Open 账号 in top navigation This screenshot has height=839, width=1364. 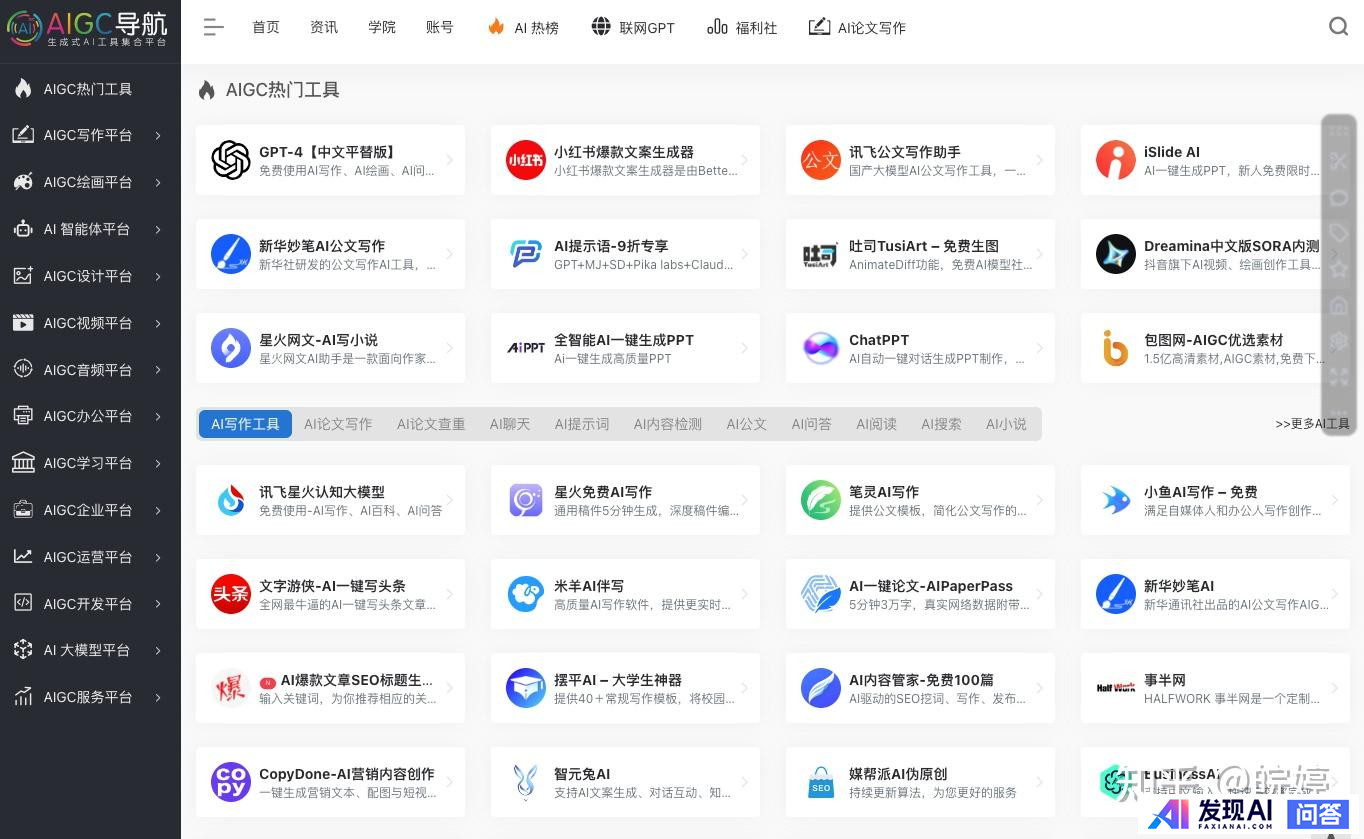tap(440, 28)
